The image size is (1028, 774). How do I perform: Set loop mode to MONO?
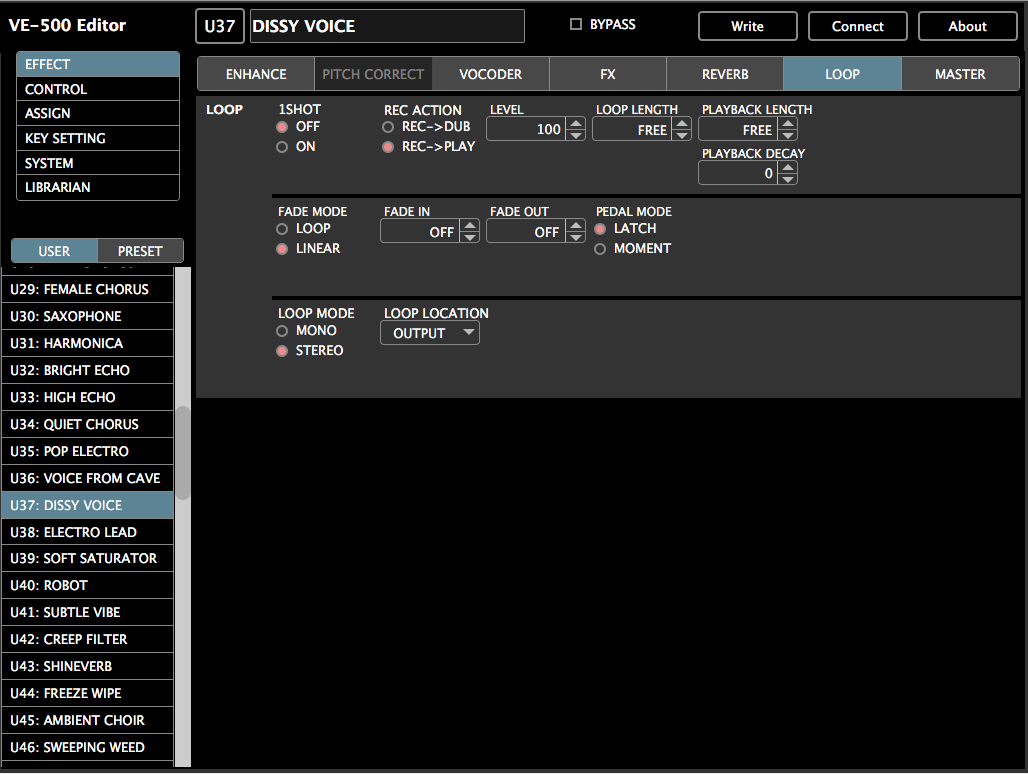(x=283, y=331)
